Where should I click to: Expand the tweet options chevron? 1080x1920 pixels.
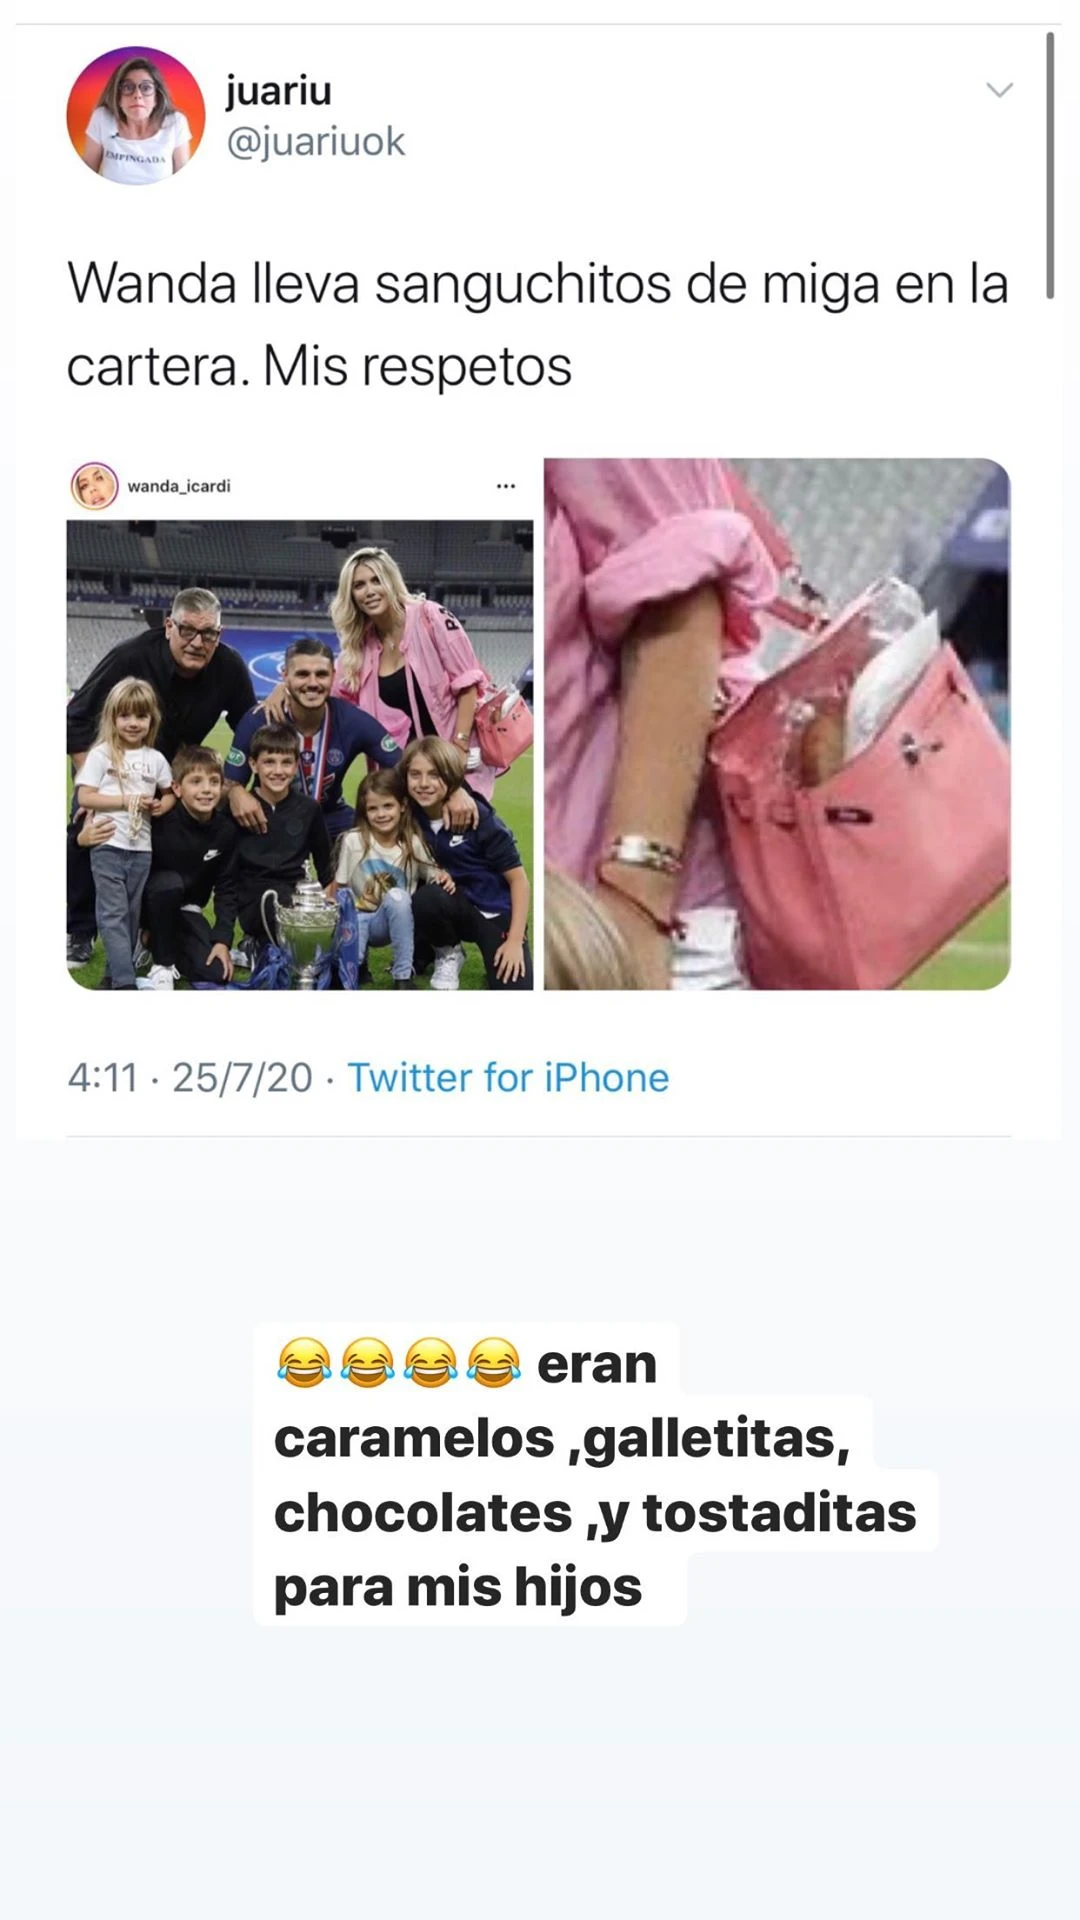1000,90
